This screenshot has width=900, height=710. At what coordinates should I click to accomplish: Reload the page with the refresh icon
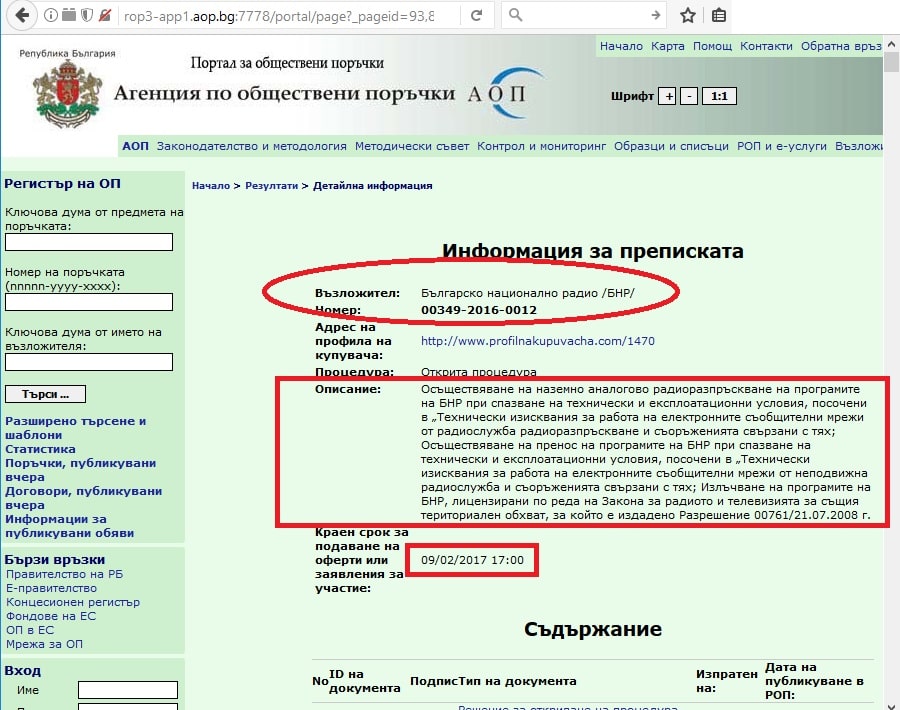(x=476, y=15)
